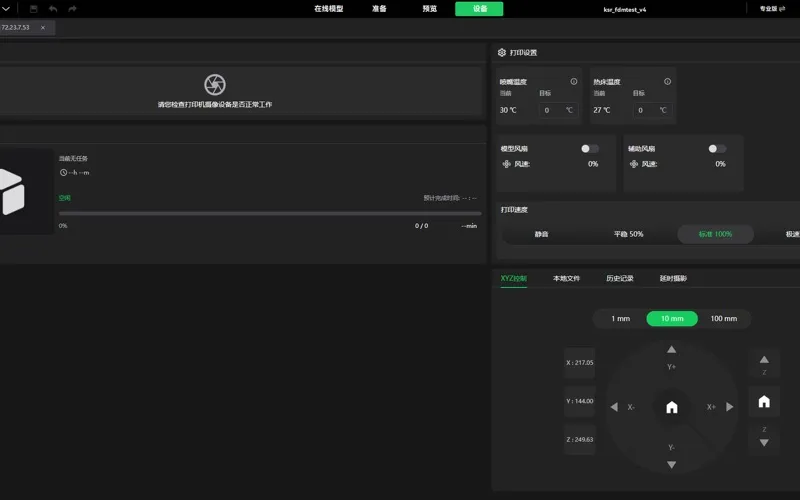Select the 10 mm step size
Image resolution: width=800 pixels, height=500 pixels.
click(672, 318)
